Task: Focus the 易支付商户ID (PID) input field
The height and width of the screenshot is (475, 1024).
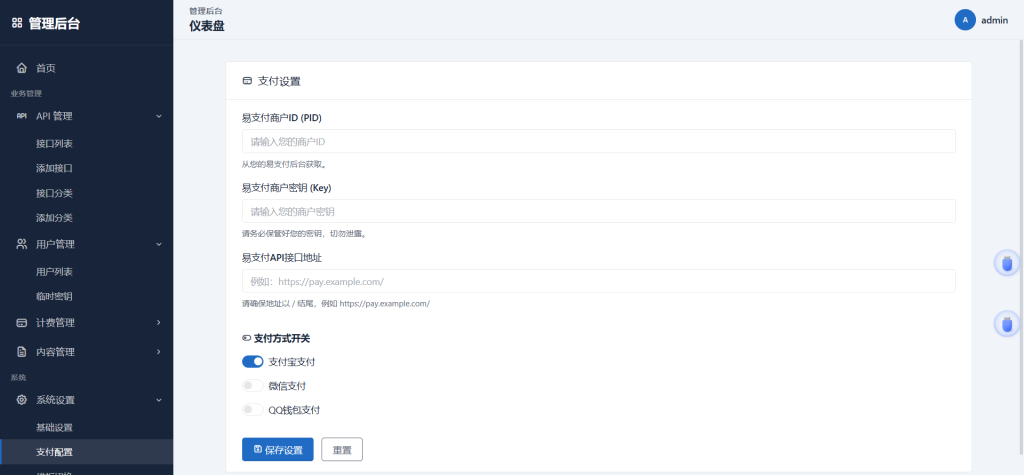Action: click(599, 141)
